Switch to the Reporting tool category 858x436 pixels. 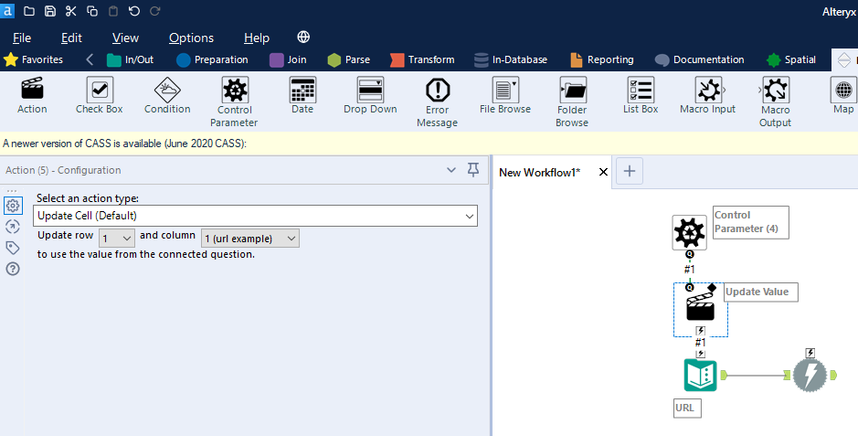pos(601,60)
